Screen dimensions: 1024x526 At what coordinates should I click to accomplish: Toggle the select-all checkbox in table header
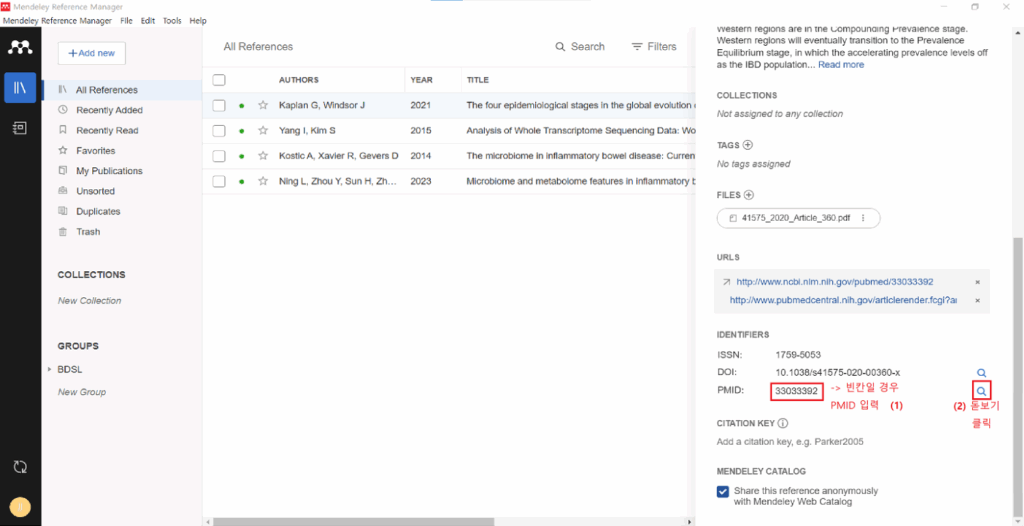[219, 80]
